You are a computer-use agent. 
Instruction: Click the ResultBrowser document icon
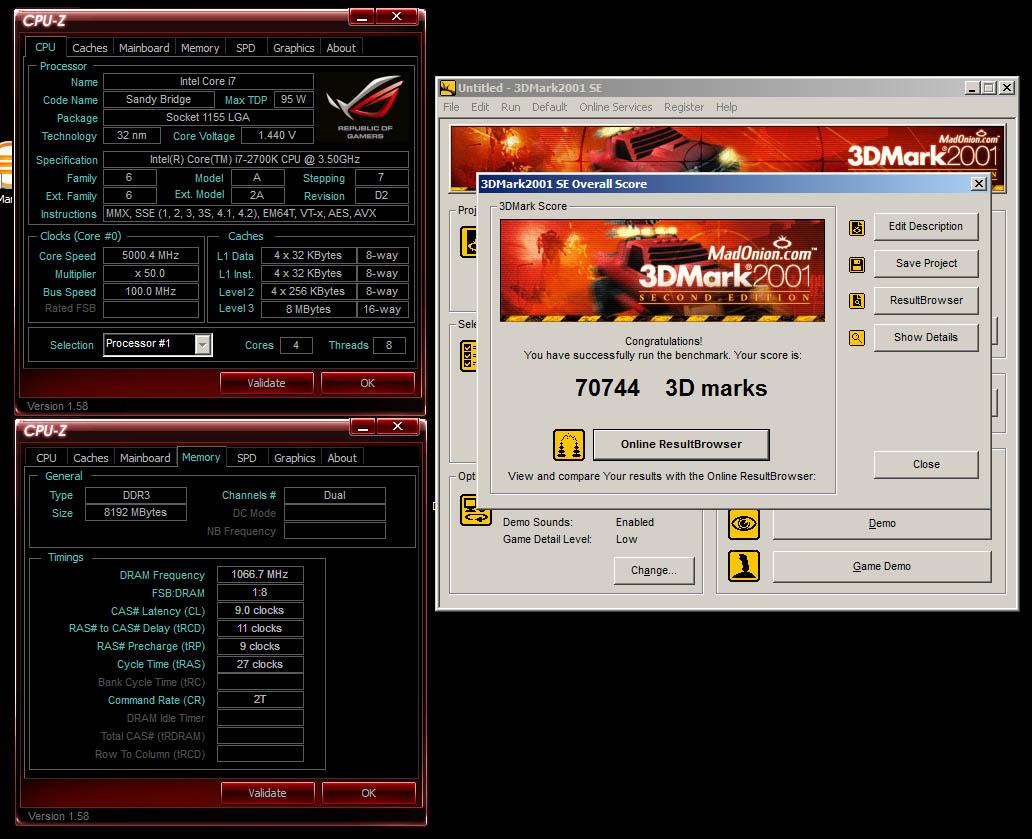[856, 301]
